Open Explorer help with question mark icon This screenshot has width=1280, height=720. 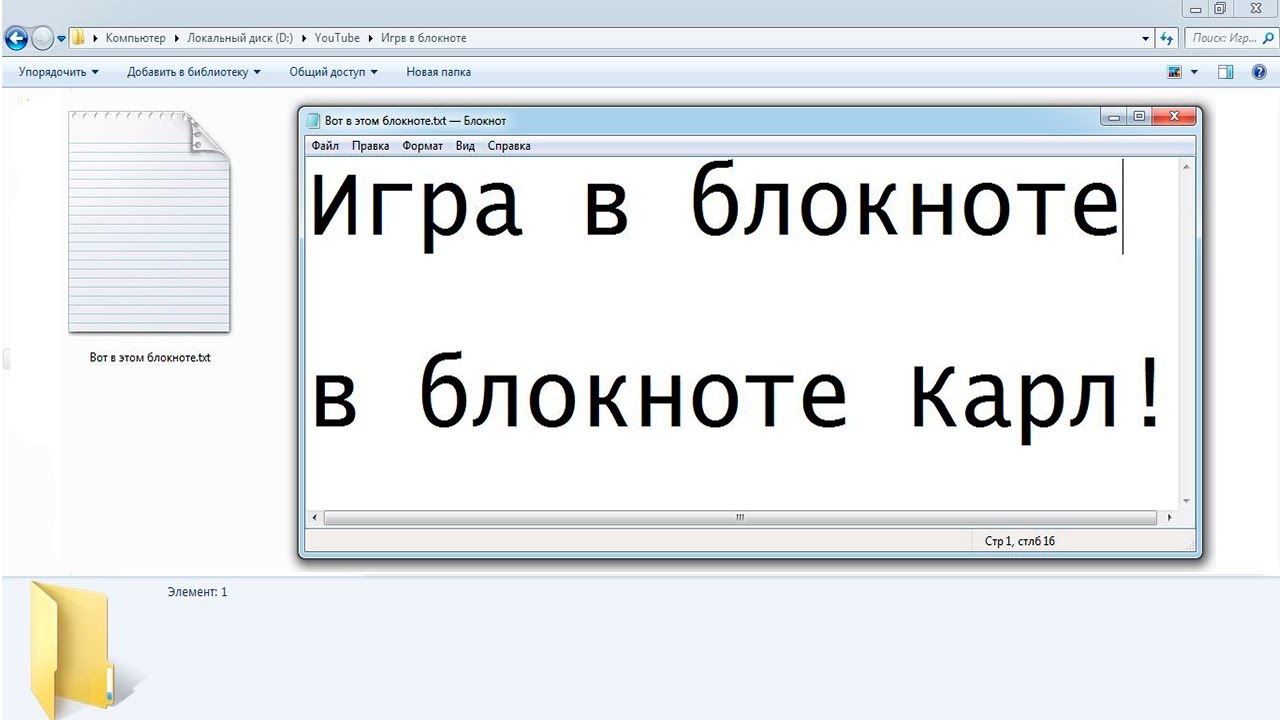tap(1259, 72)
